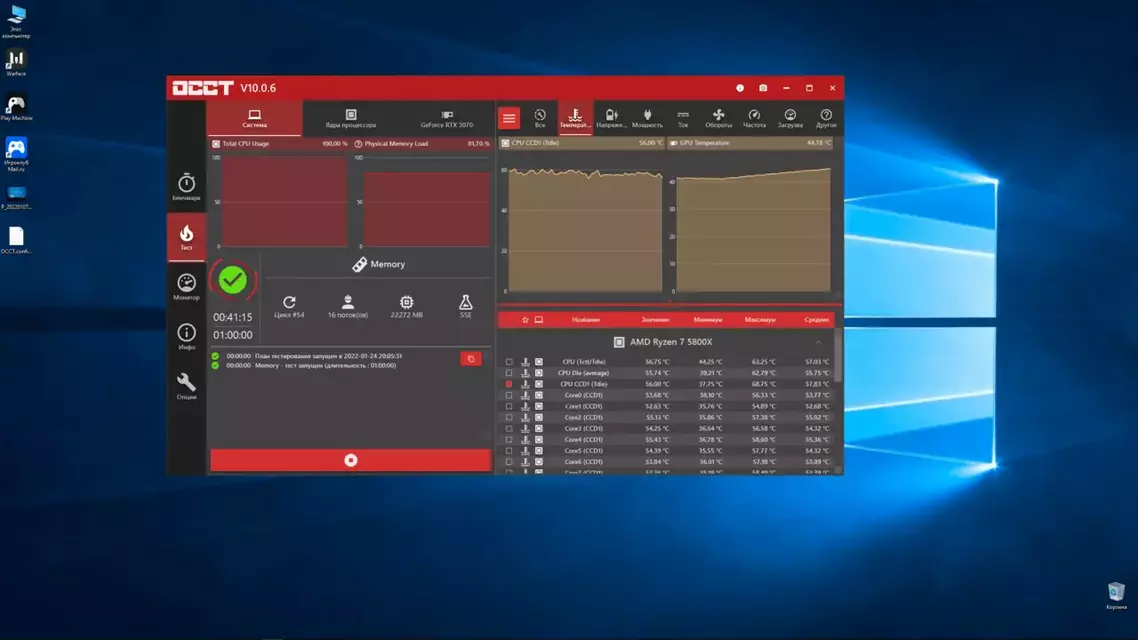Select the Ток current filter tab
The width and height of the screenshot is (1138, 640).
[x=683, y=118]
